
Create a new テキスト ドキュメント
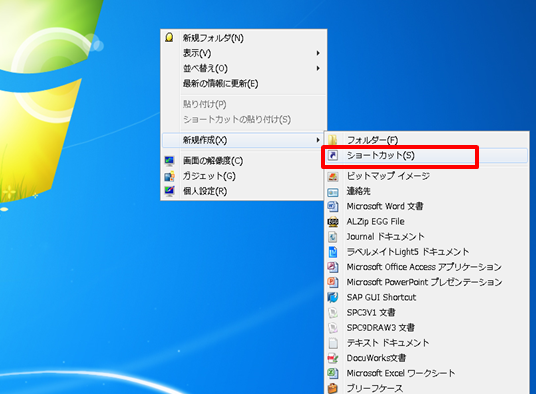[426, 343]
